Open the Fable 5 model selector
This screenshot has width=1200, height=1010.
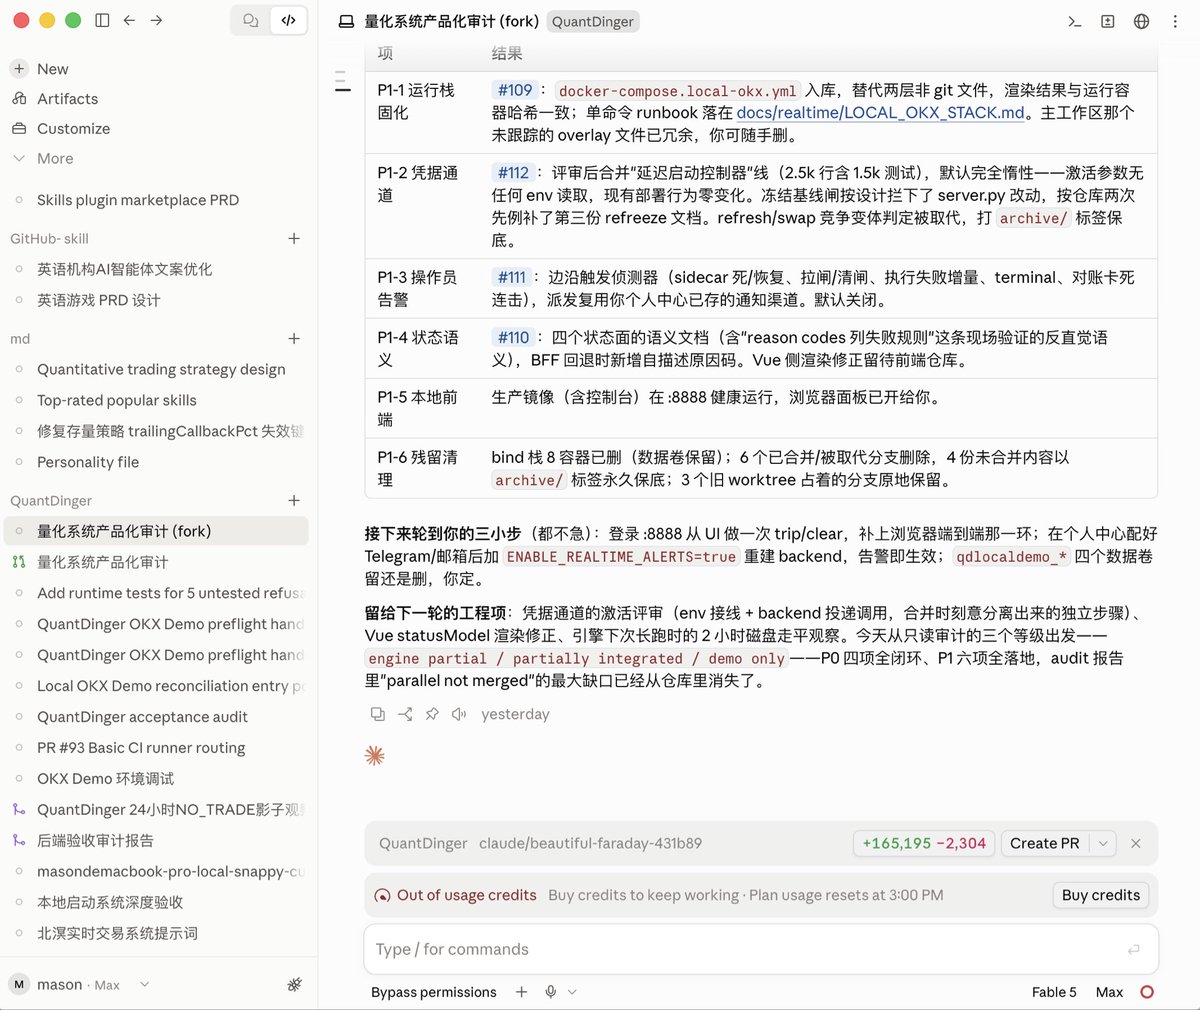1054,992
